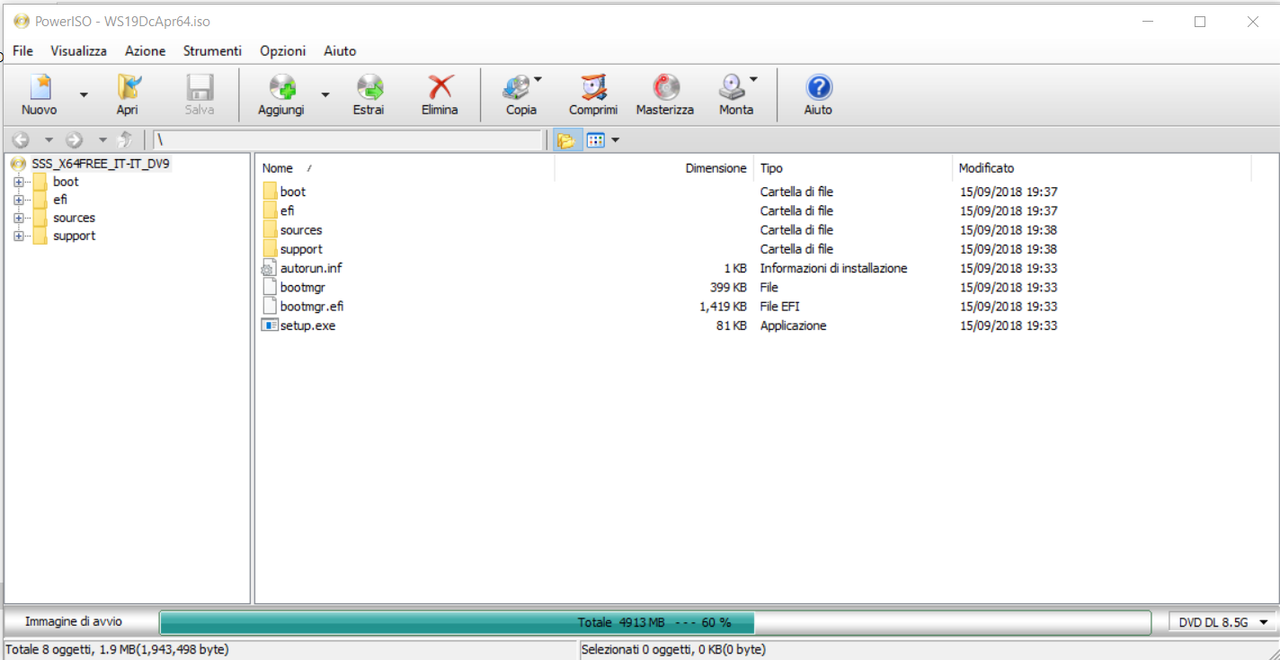
Task: Open the forward history dropdown arrow
Action: click(x=102, y=141)
